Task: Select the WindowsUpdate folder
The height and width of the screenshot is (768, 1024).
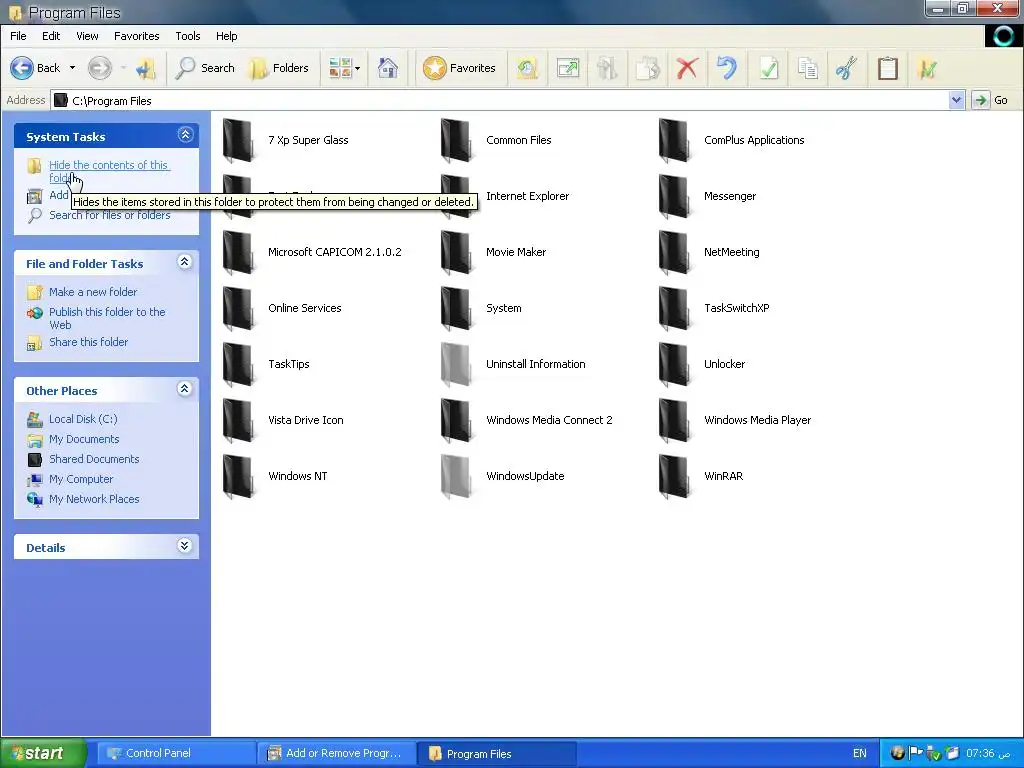Action: point(503,476)
